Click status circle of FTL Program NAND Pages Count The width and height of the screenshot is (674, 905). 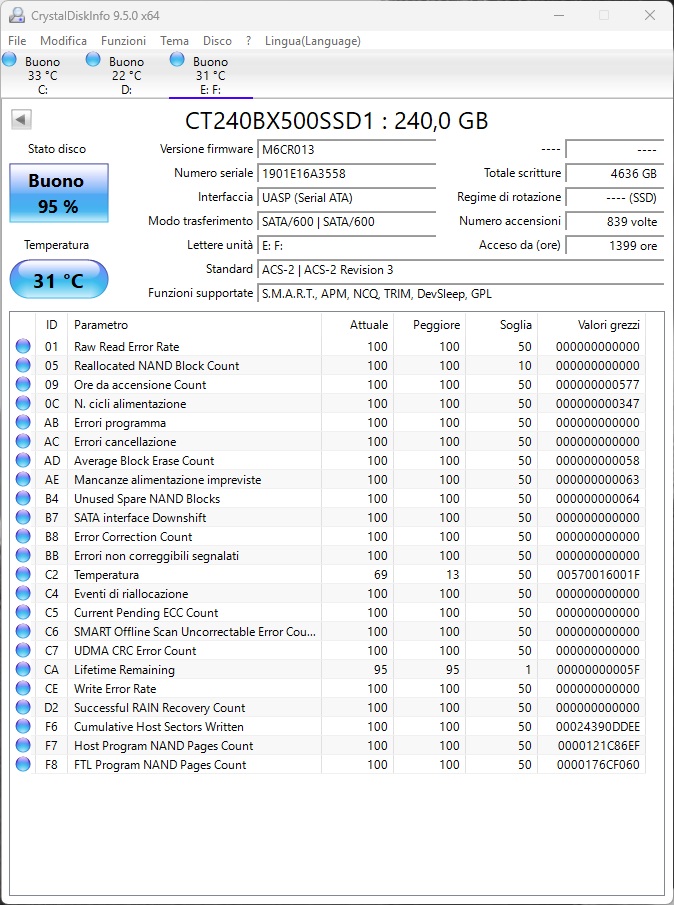(x=23, y=765)
